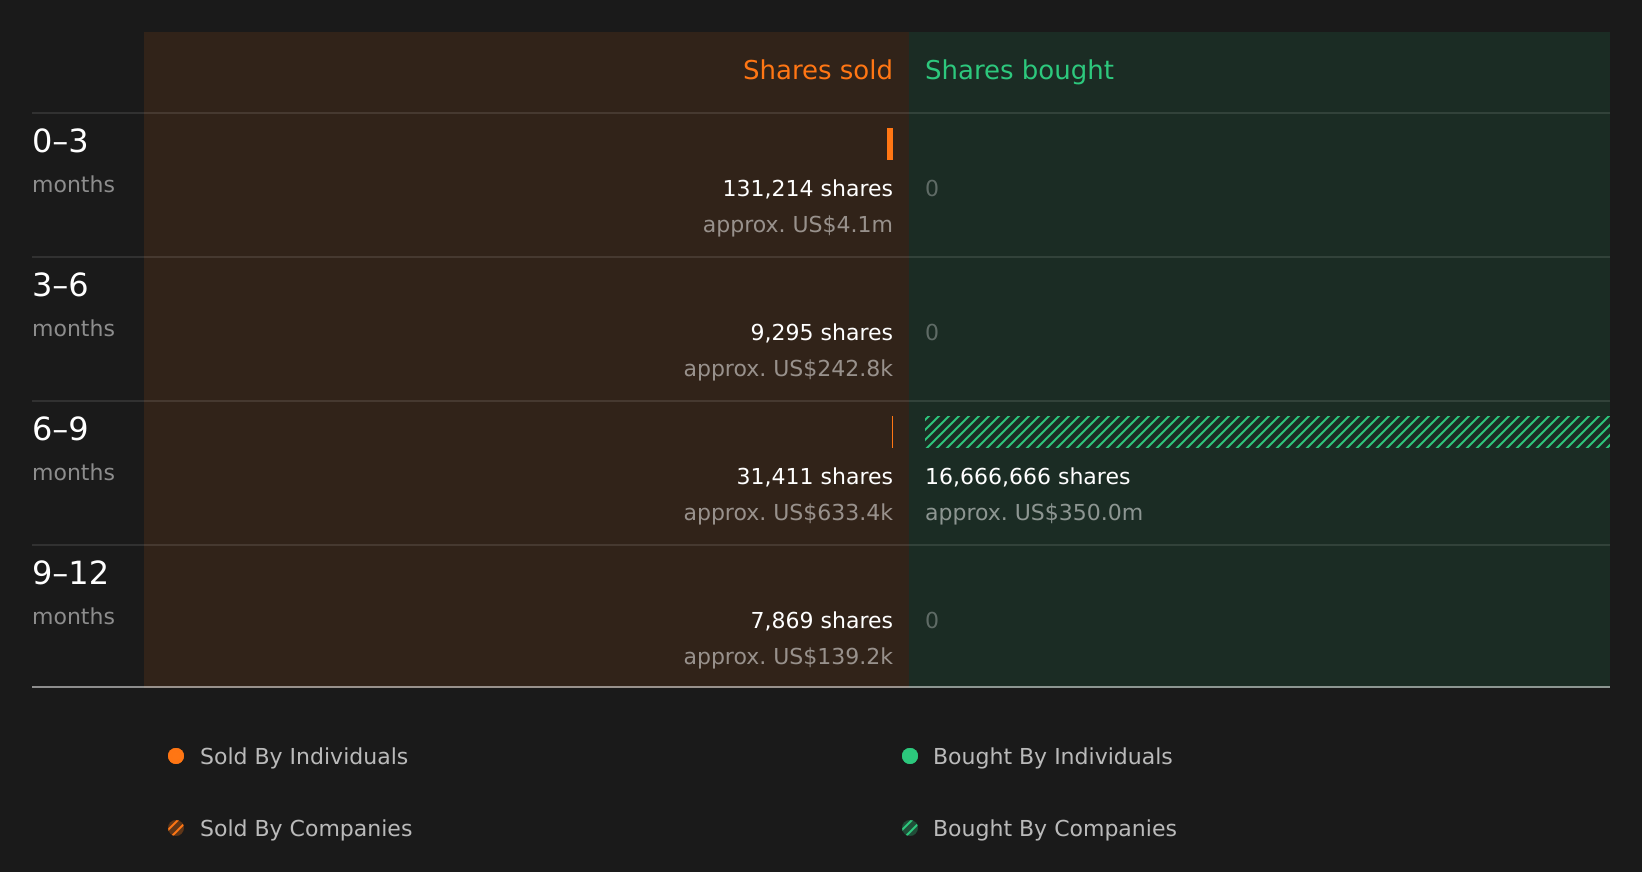1642x872 pixels.
Task: Select the Sold By Individuals legend label
Action: point(304,757)
